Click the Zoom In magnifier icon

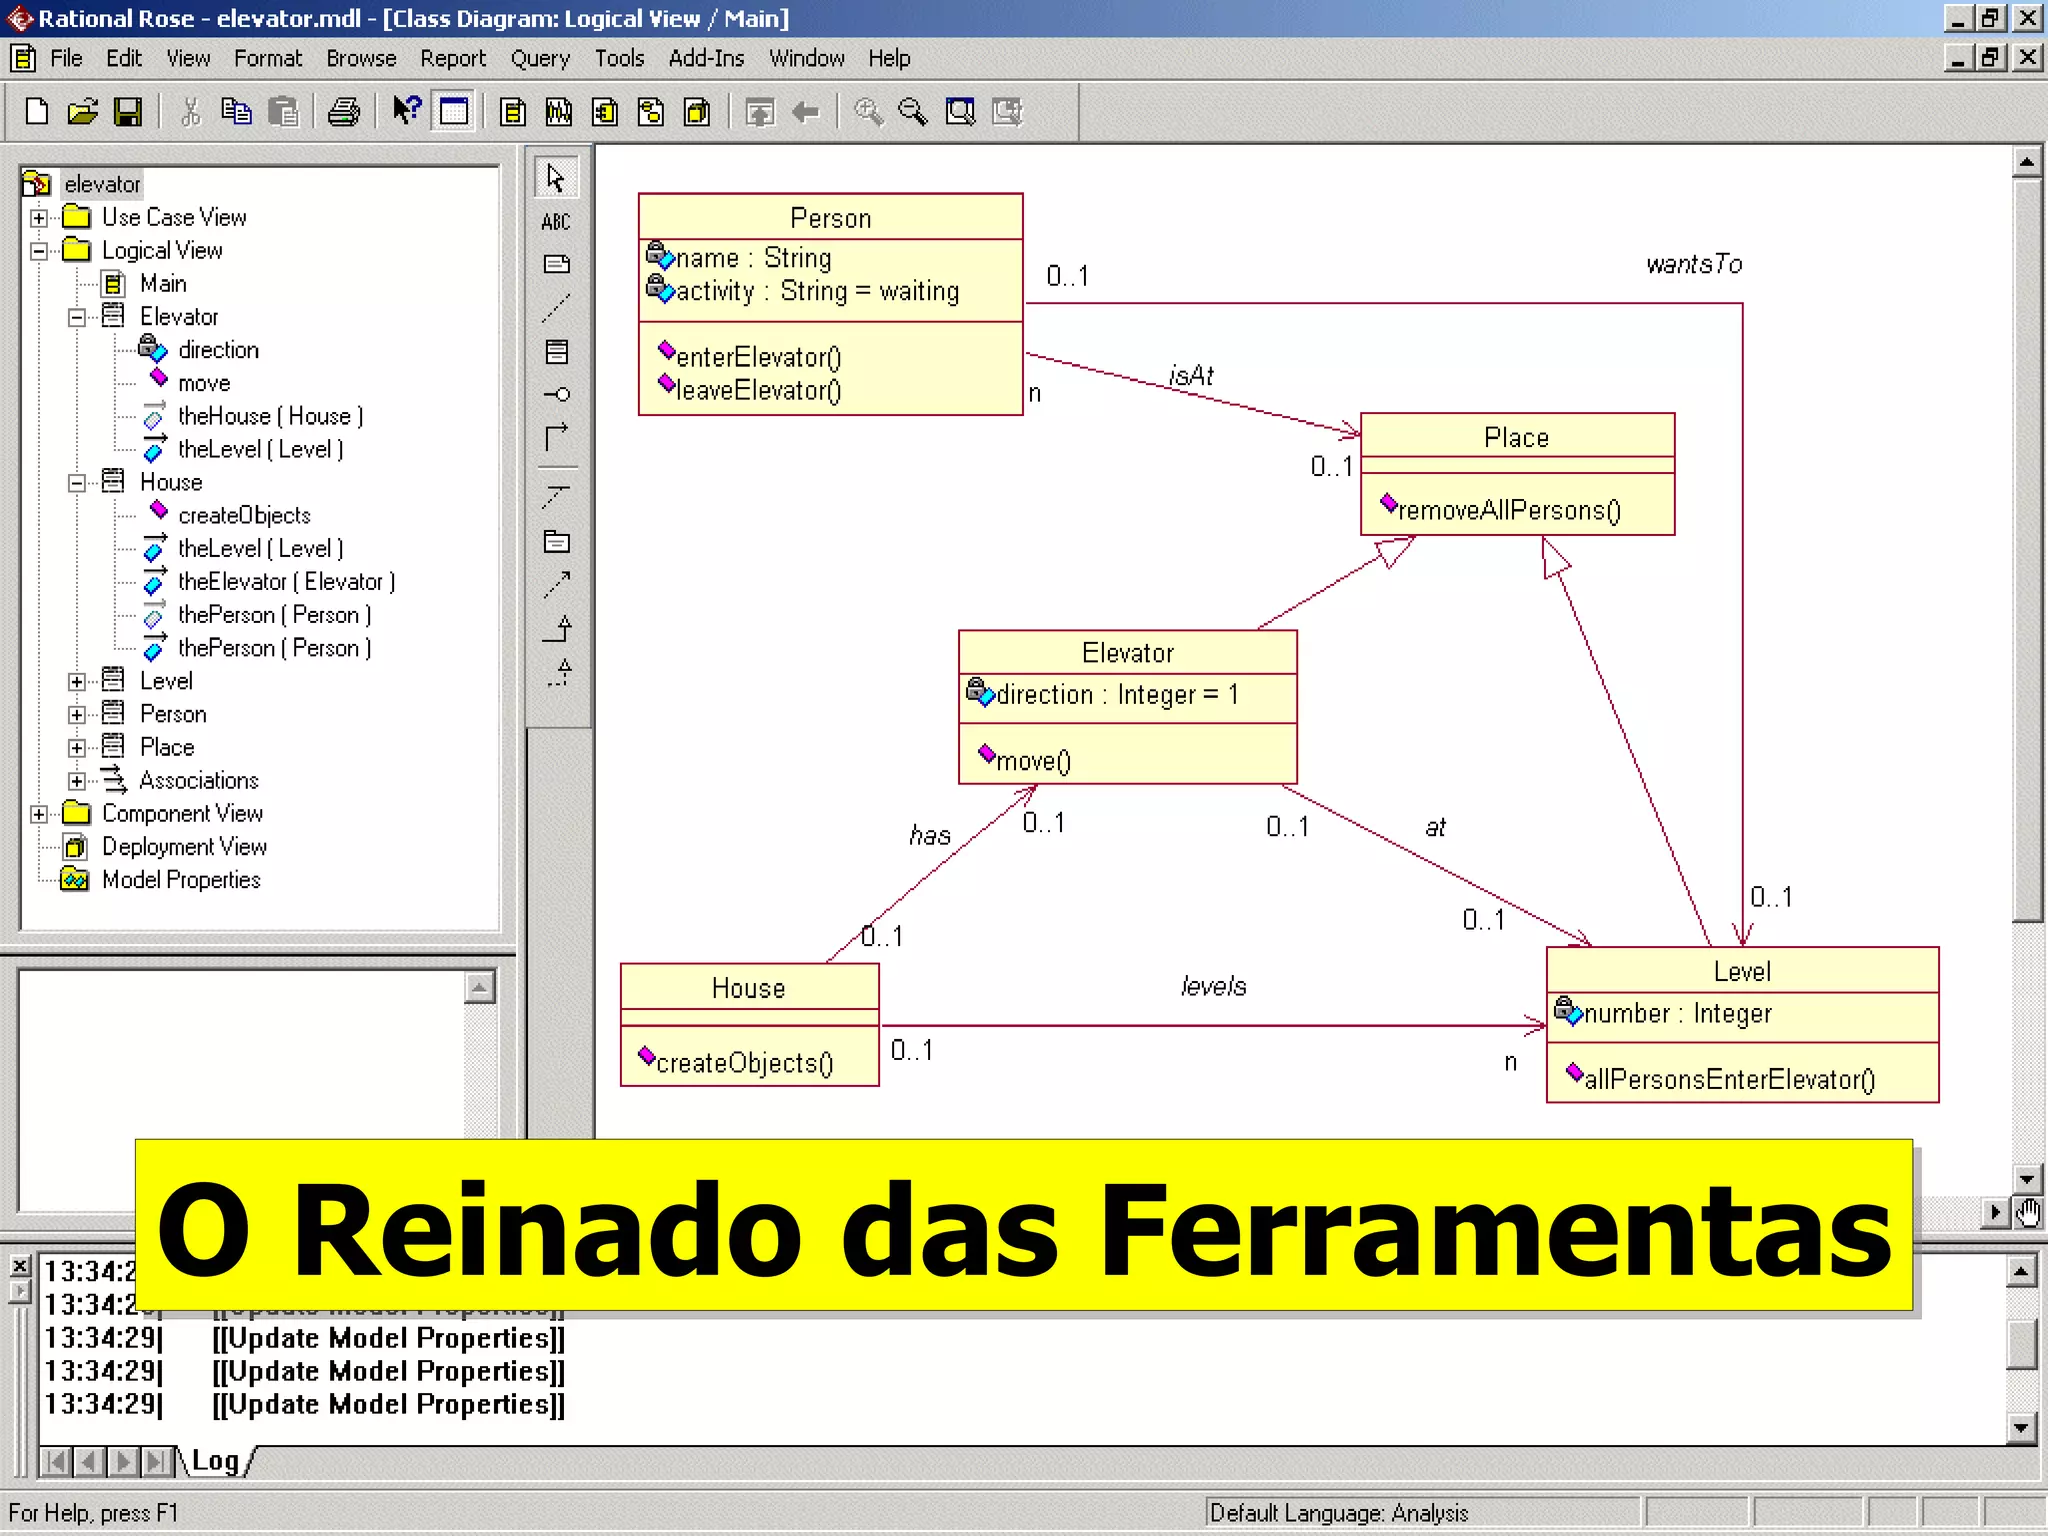pyautogui.click(x=868, y=112)
